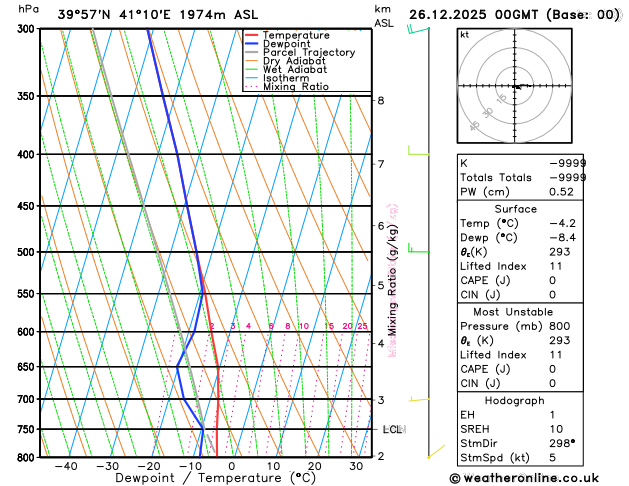Click the 700 pressure level label

click(28, 399)
